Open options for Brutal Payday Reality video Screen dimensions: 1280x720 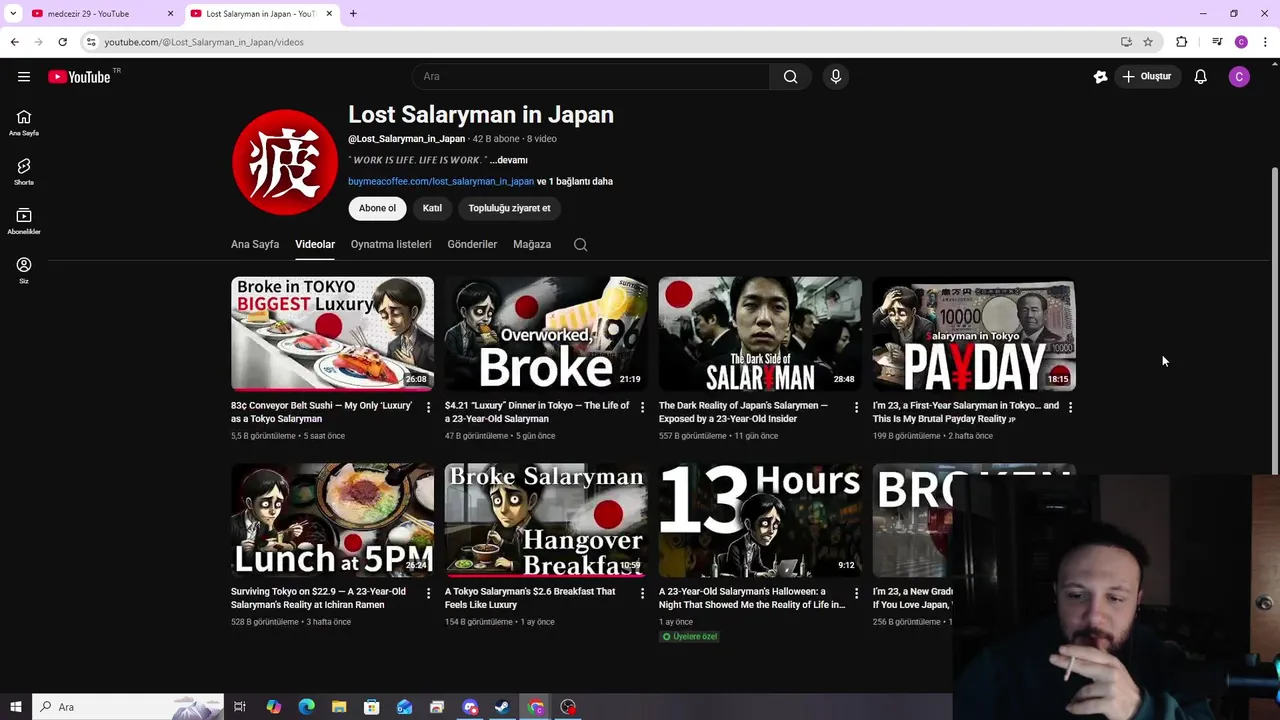1070,407
